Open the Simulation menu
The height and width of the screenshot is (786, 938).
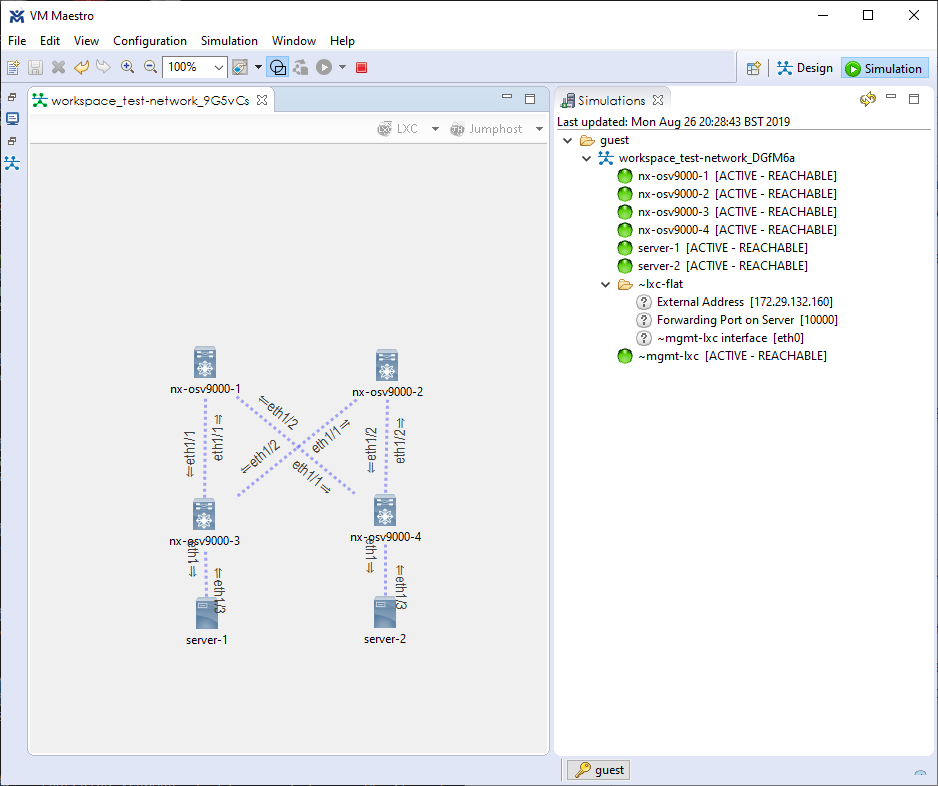point(229,41)
